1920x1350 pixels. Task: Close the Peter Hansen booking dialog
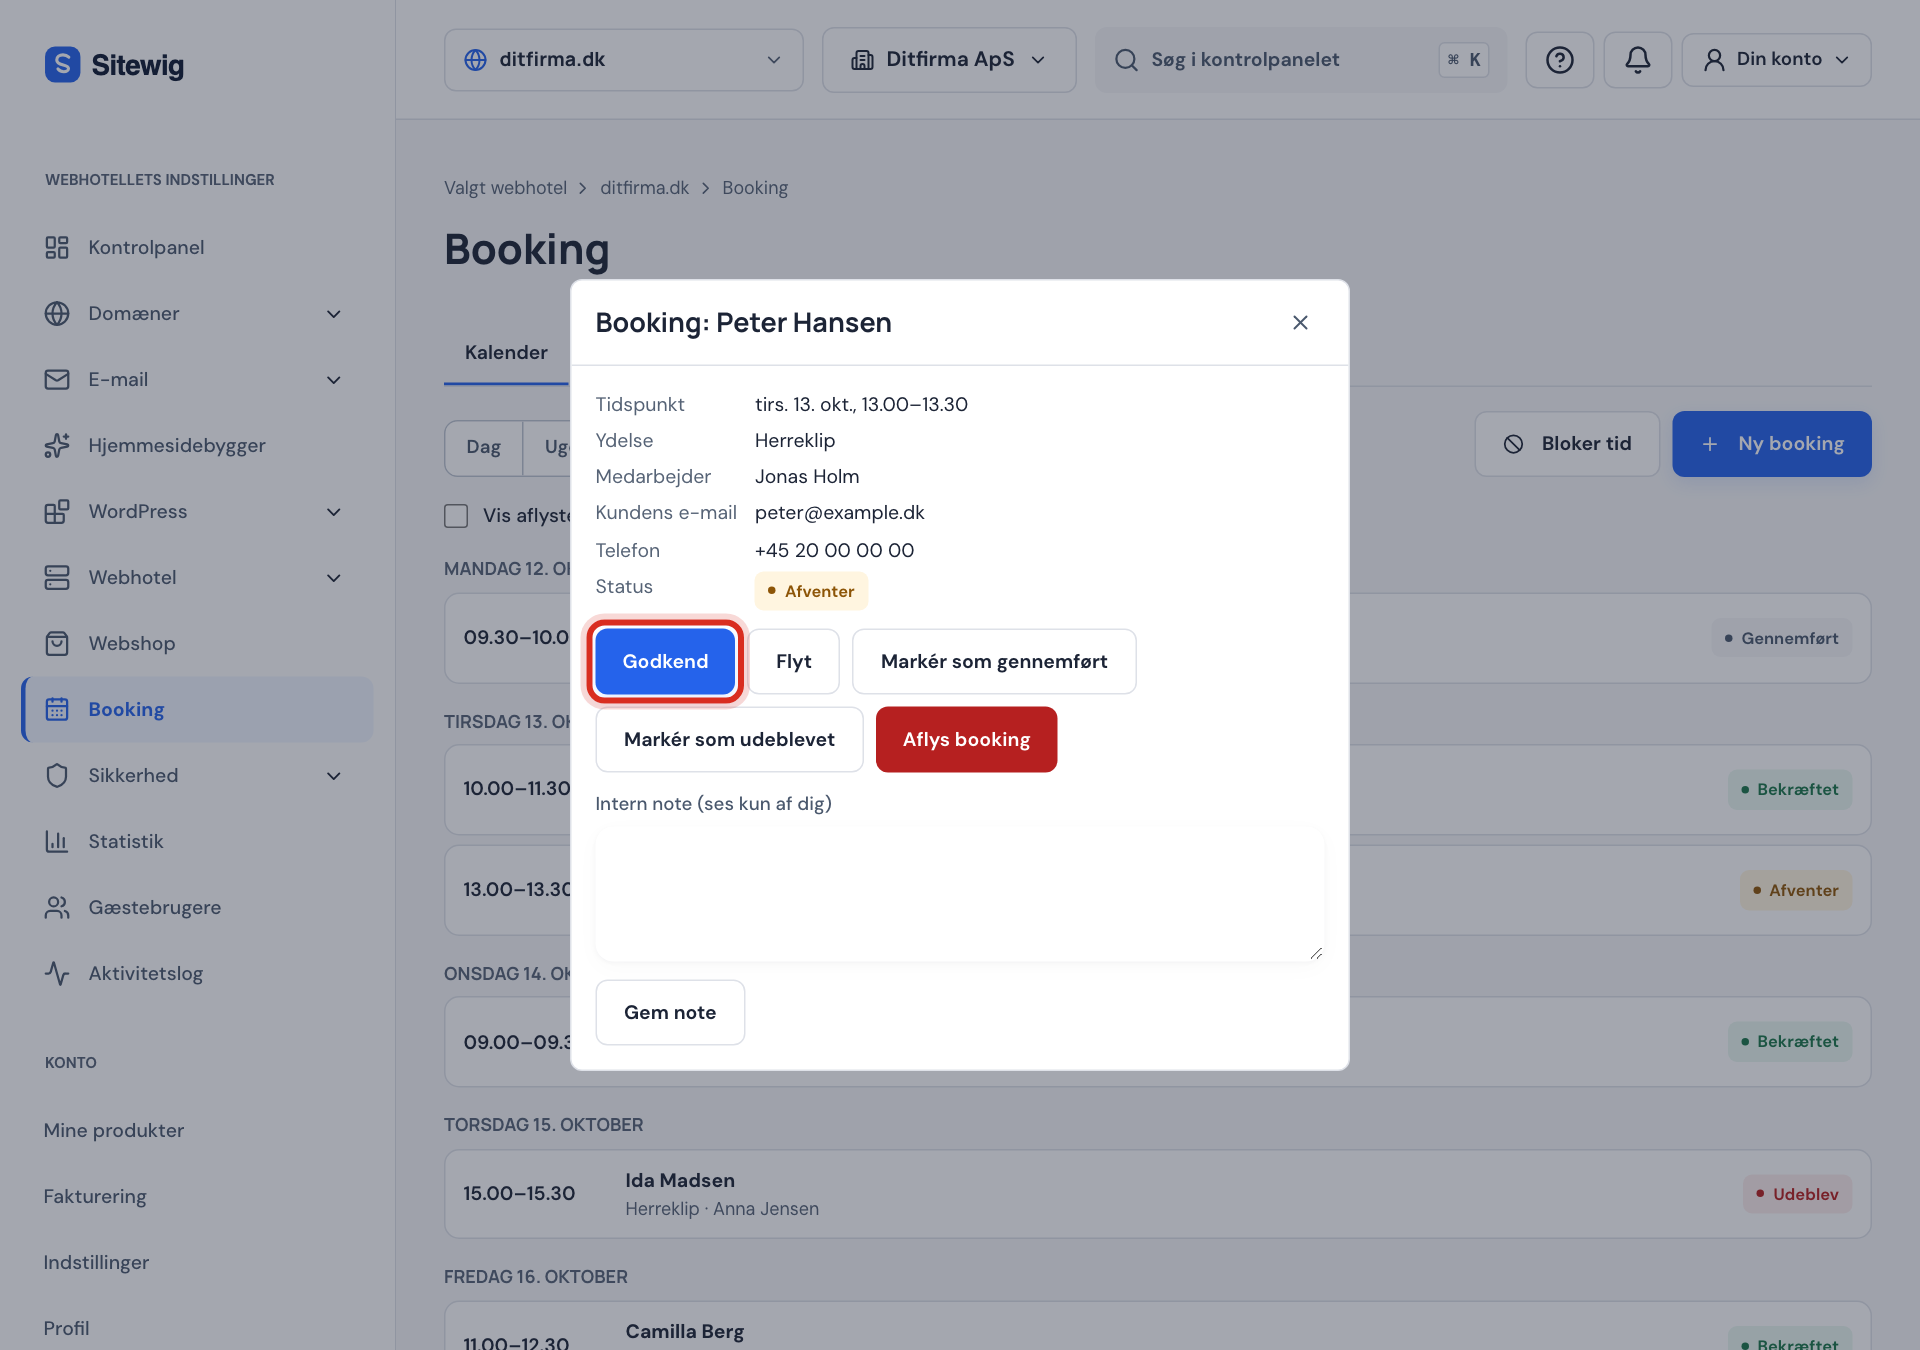1300,322
